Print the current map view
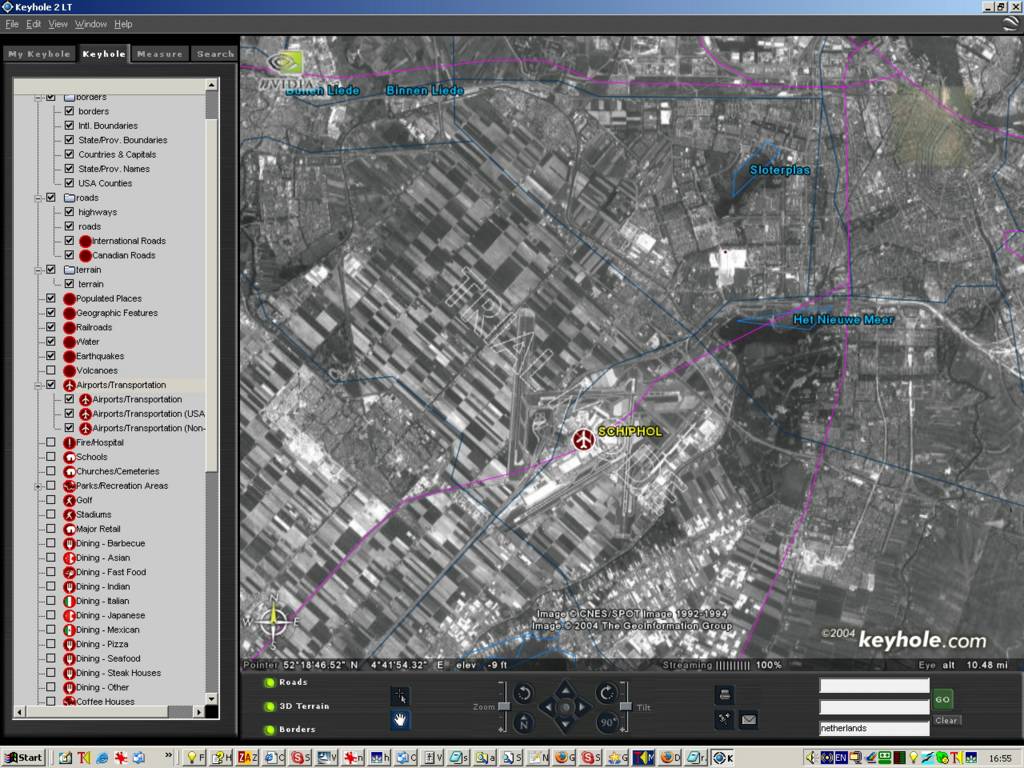The width and height of the screenshot is (1024, 768). pos(724,695)
